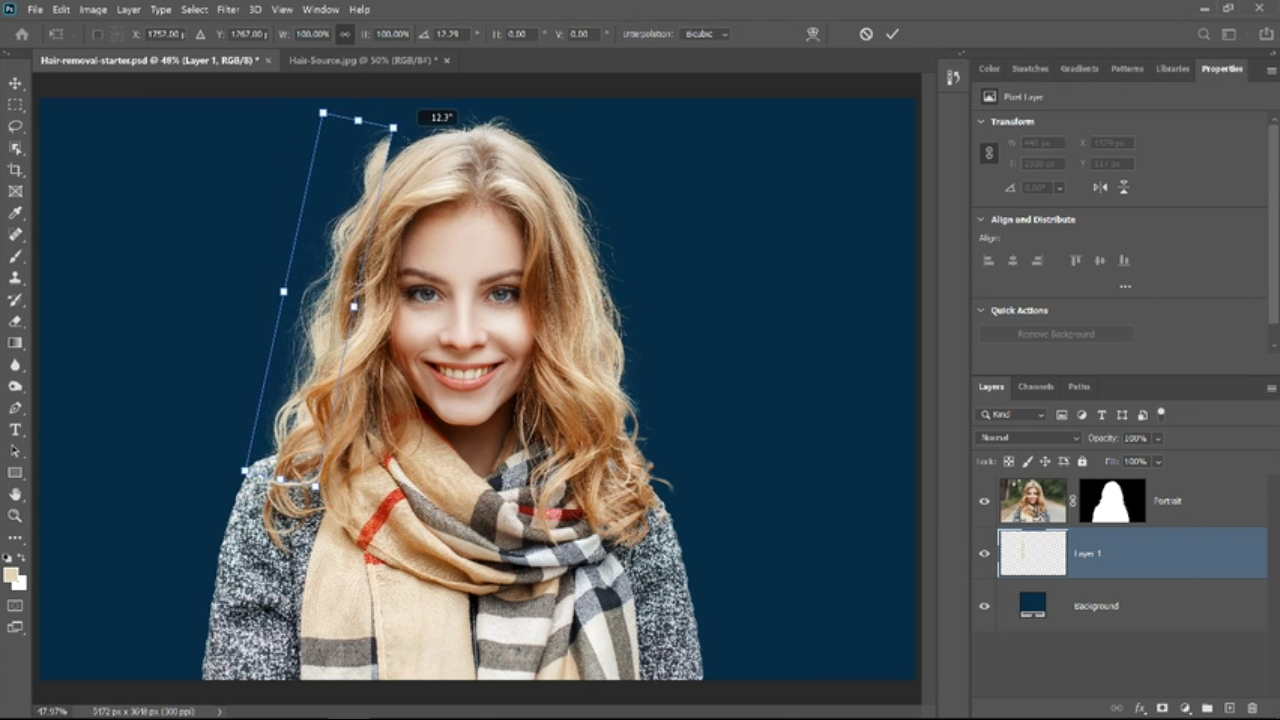
Task: Select the Eyedropper tool
Action: pos(15,213)
